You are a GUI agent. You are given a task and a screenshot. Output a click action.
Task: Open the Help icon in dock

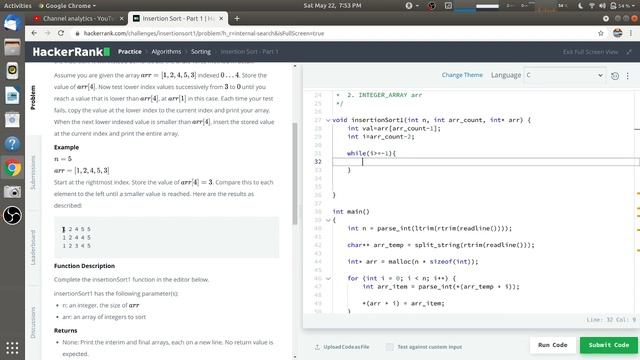(x=12, y=144)
